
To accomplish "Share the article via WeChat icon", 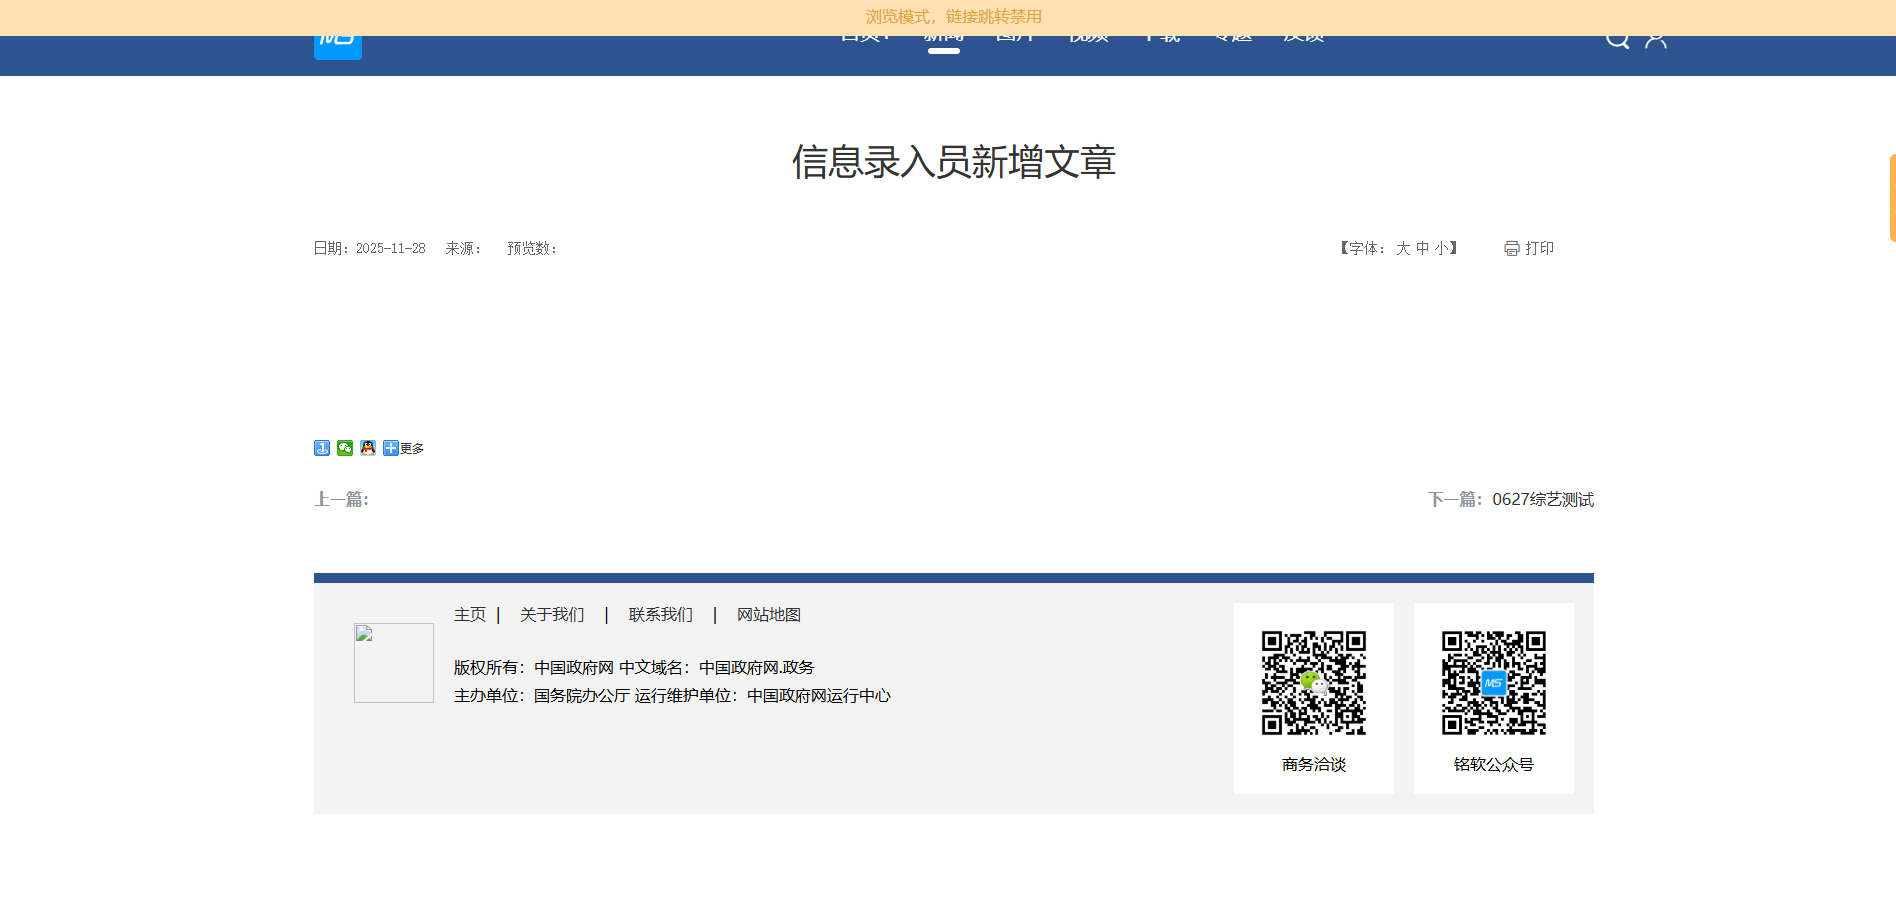I will 345,448.
